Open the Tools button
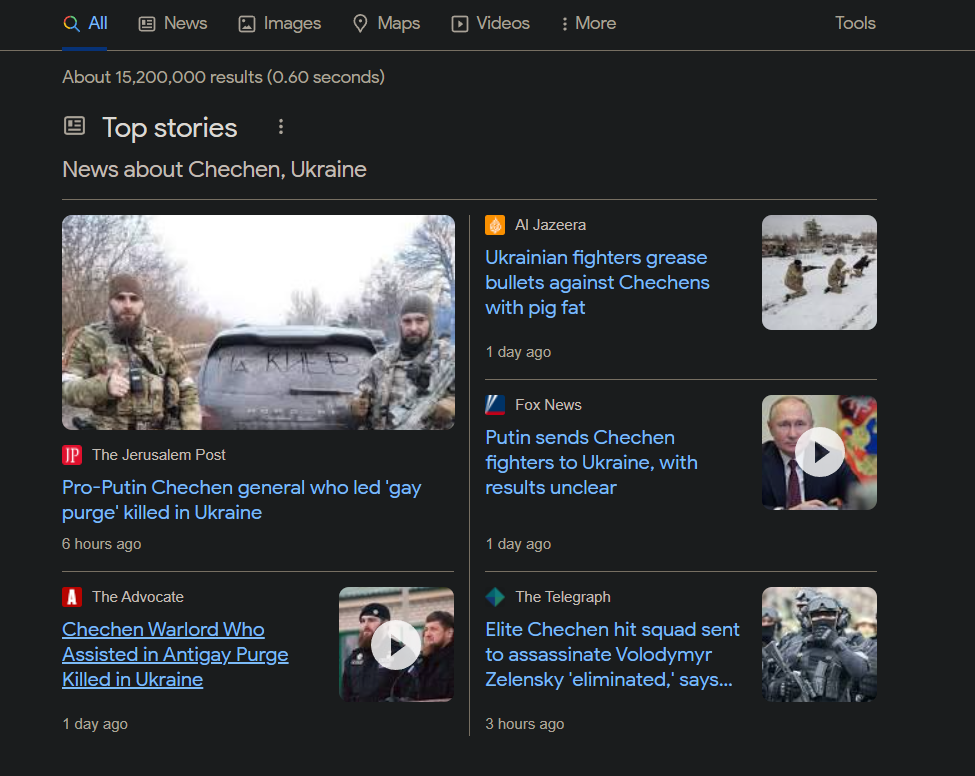This screenshot has height=776, width=975. (855, 24)
